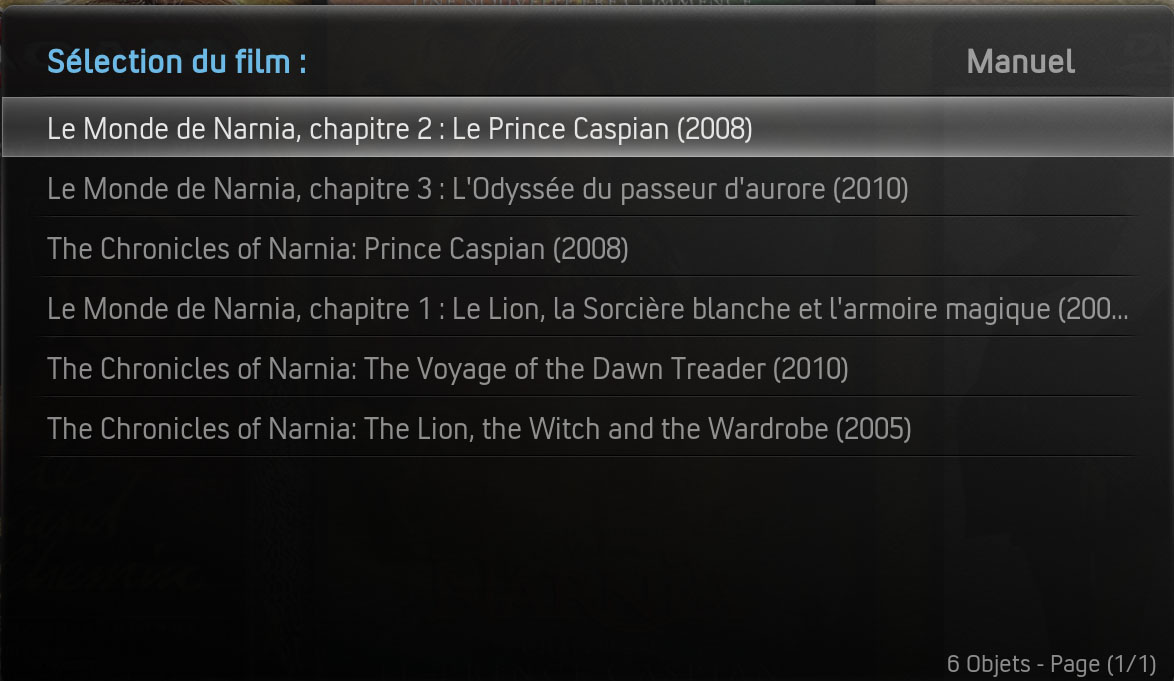Select Le Prince Caspian (2008) chapitre 2
Screen dimensions: 1174x681
[x=400, y=129]
